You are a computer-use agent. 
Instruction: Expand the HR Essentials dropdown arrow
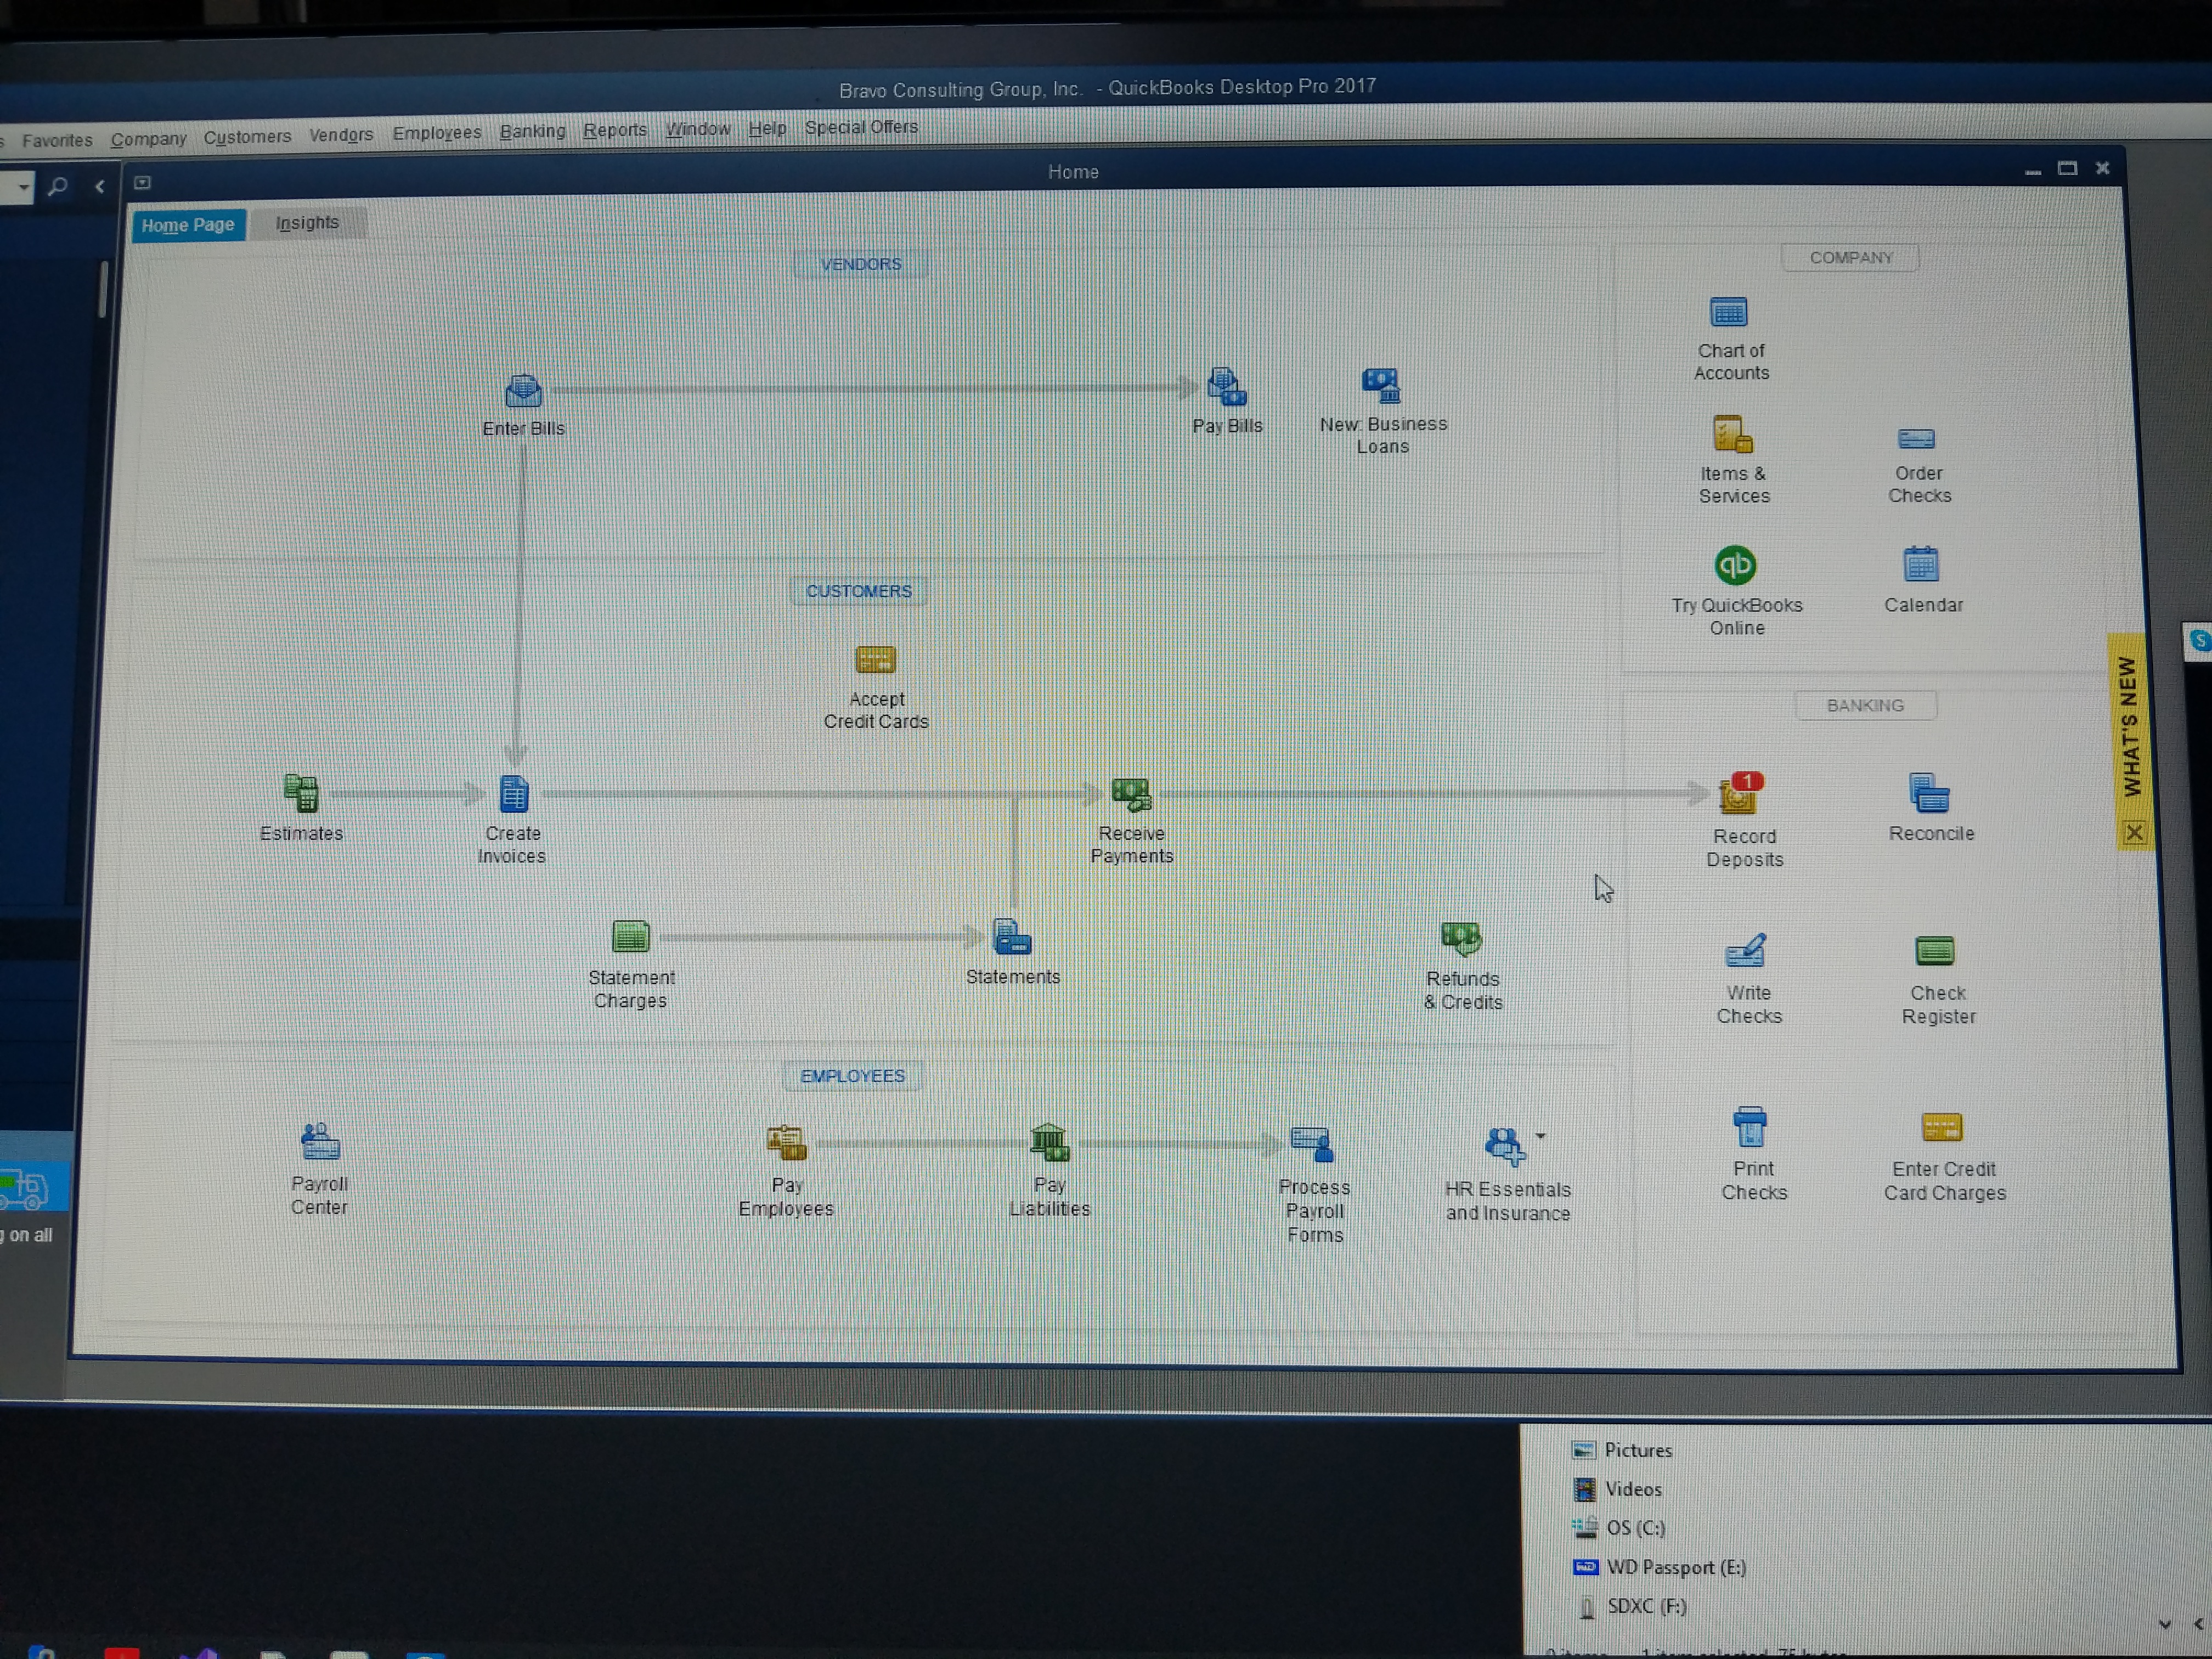1541,1136
